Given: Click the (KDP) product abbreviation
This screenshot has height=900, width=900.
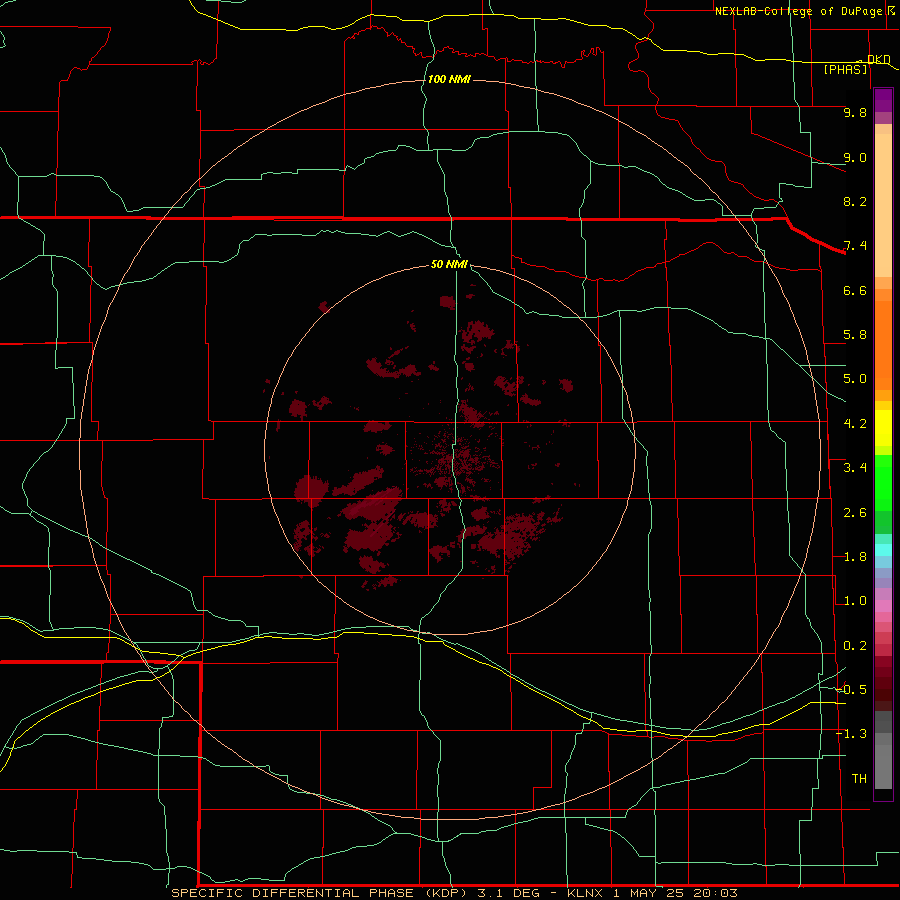Looking at the screenshot, I should coord(446,893).
